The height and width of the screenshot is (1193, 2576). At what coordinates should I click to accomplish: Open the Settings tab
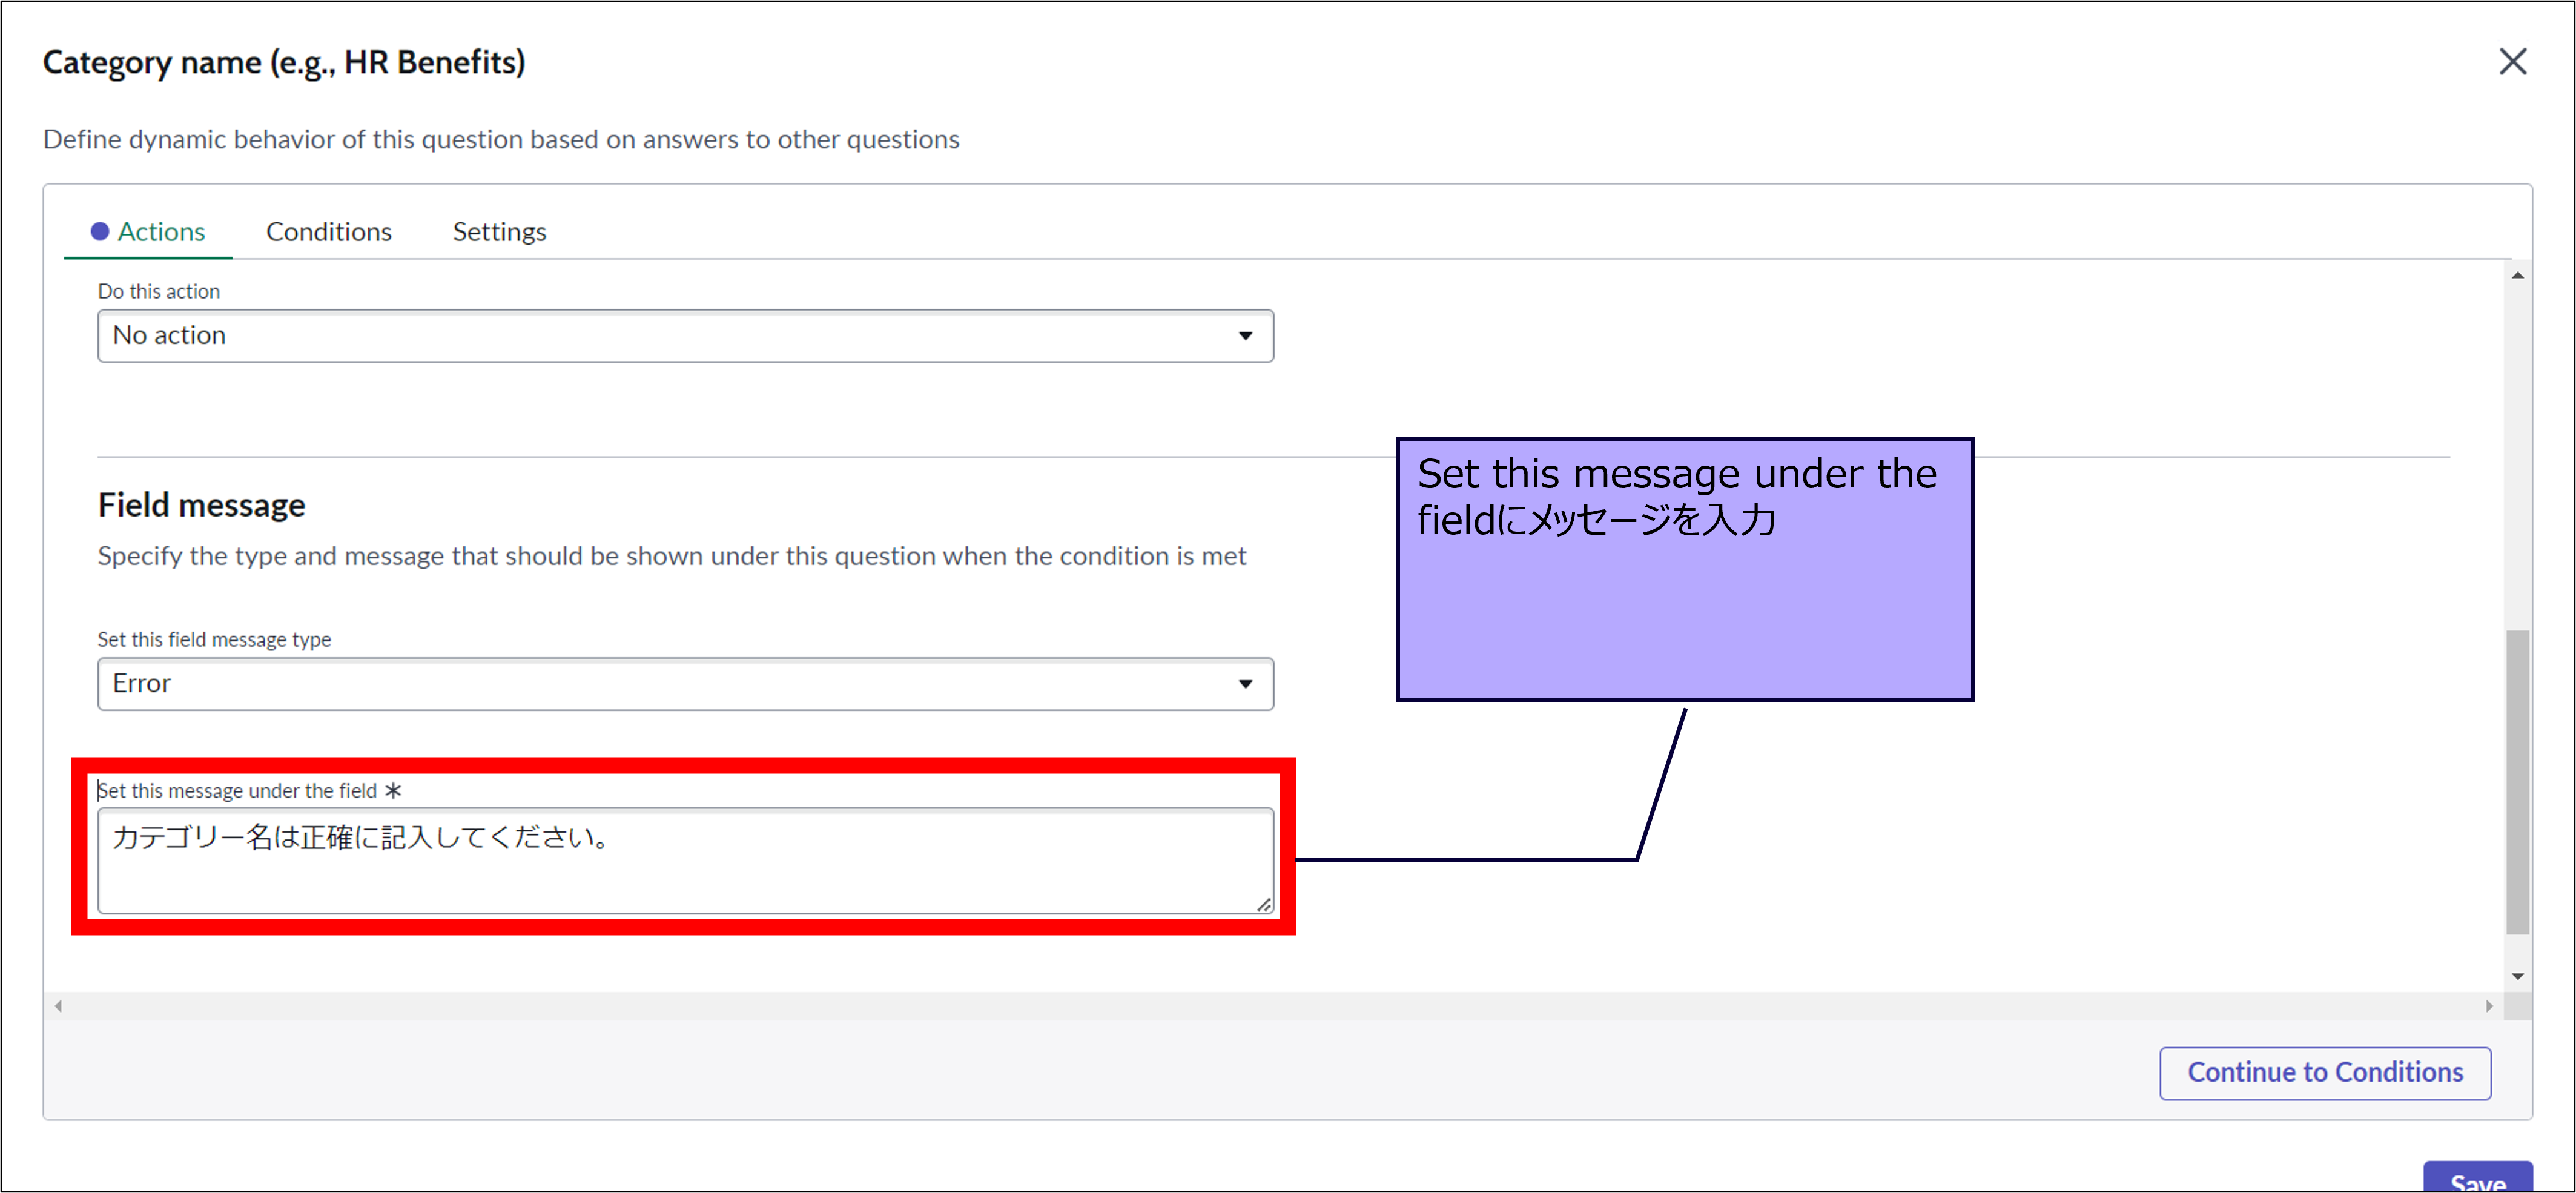coord(499,232)
